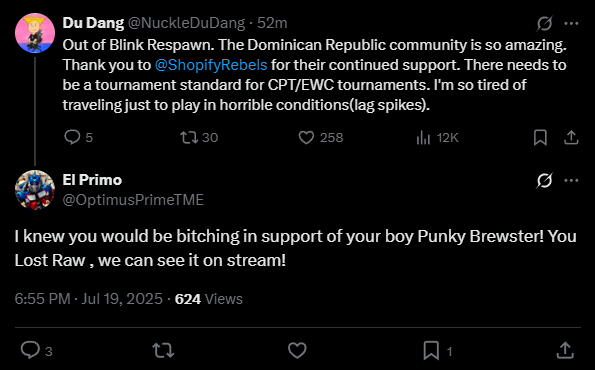Retweet Du Dang's post with 30 reposts

(199, 137)
